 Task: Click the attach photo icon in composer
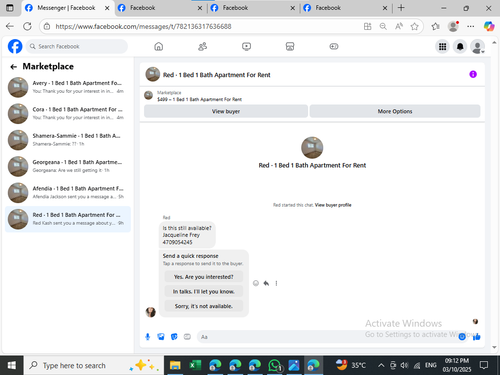[x=161, y=337]
